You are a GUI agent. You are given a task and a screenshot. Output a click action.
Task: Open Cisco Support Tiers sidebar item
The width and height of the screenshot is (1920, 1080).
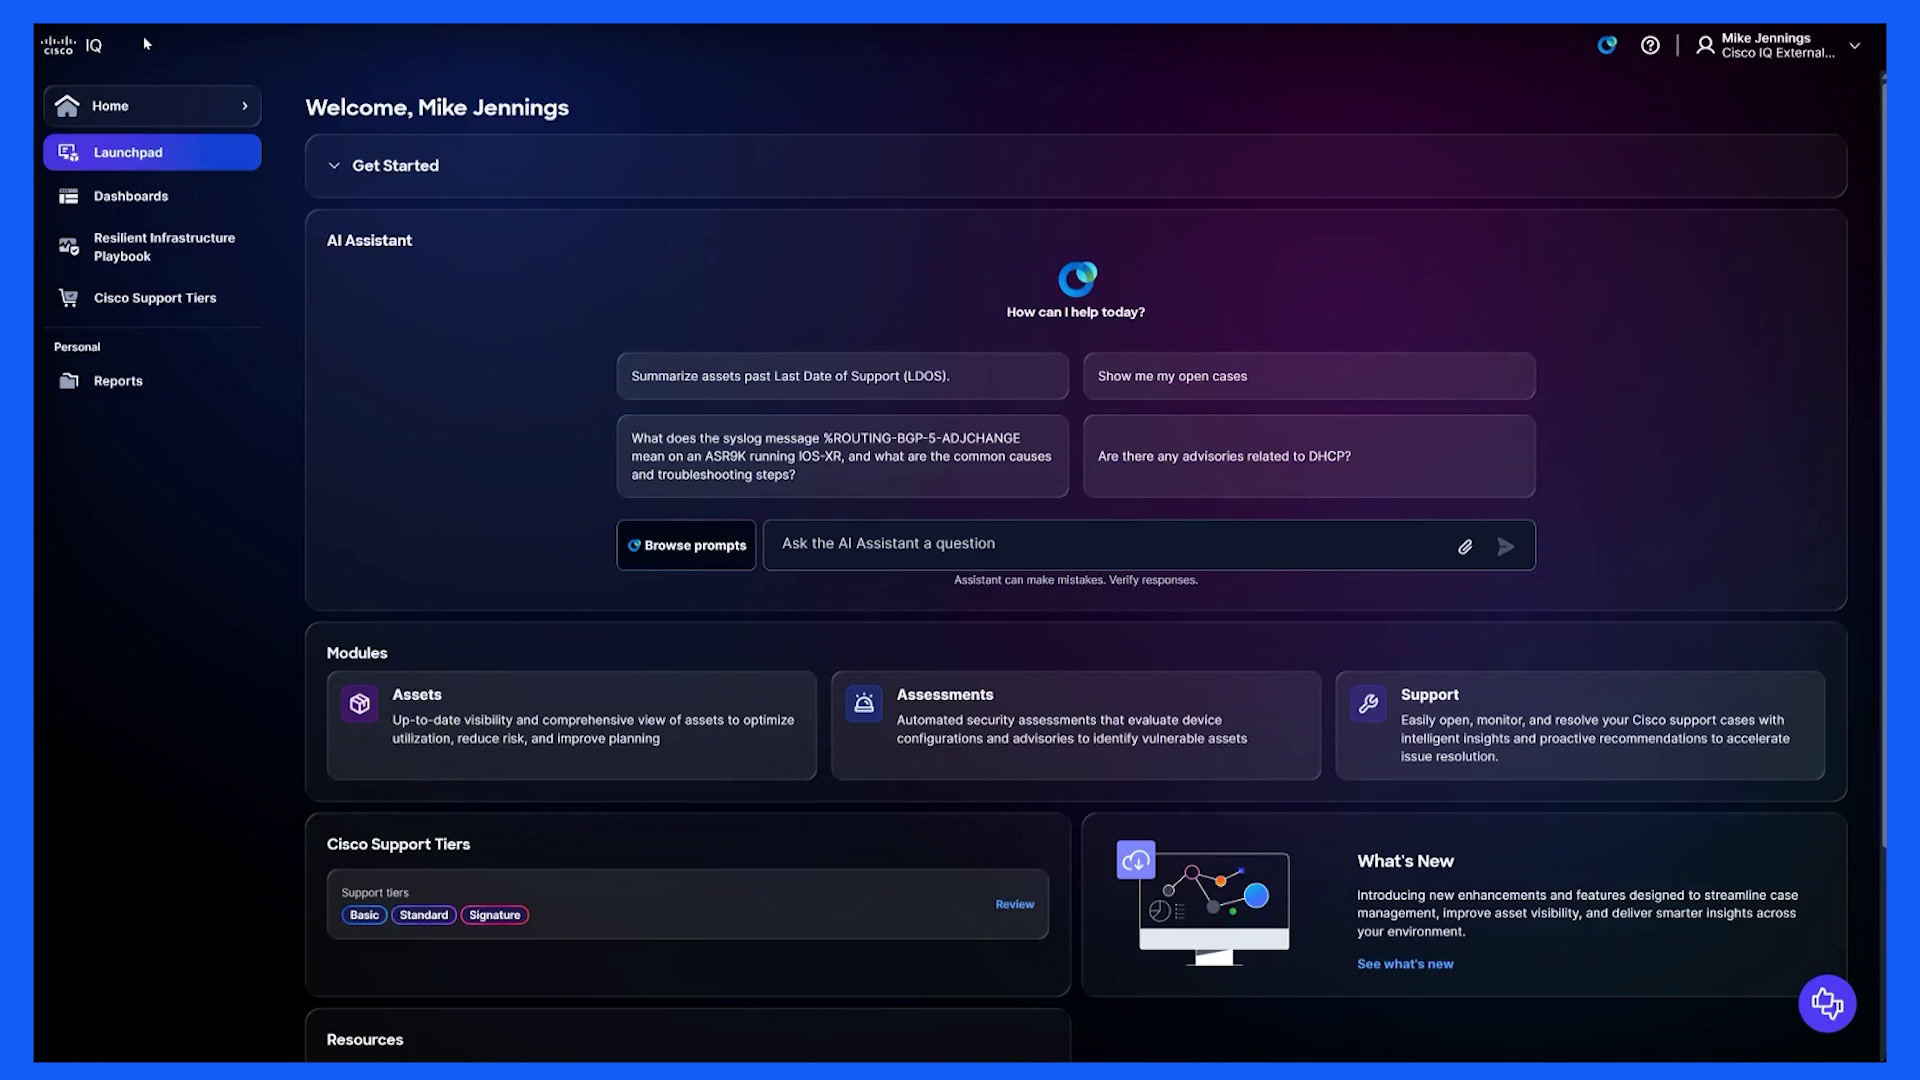[x=152, y=298]
